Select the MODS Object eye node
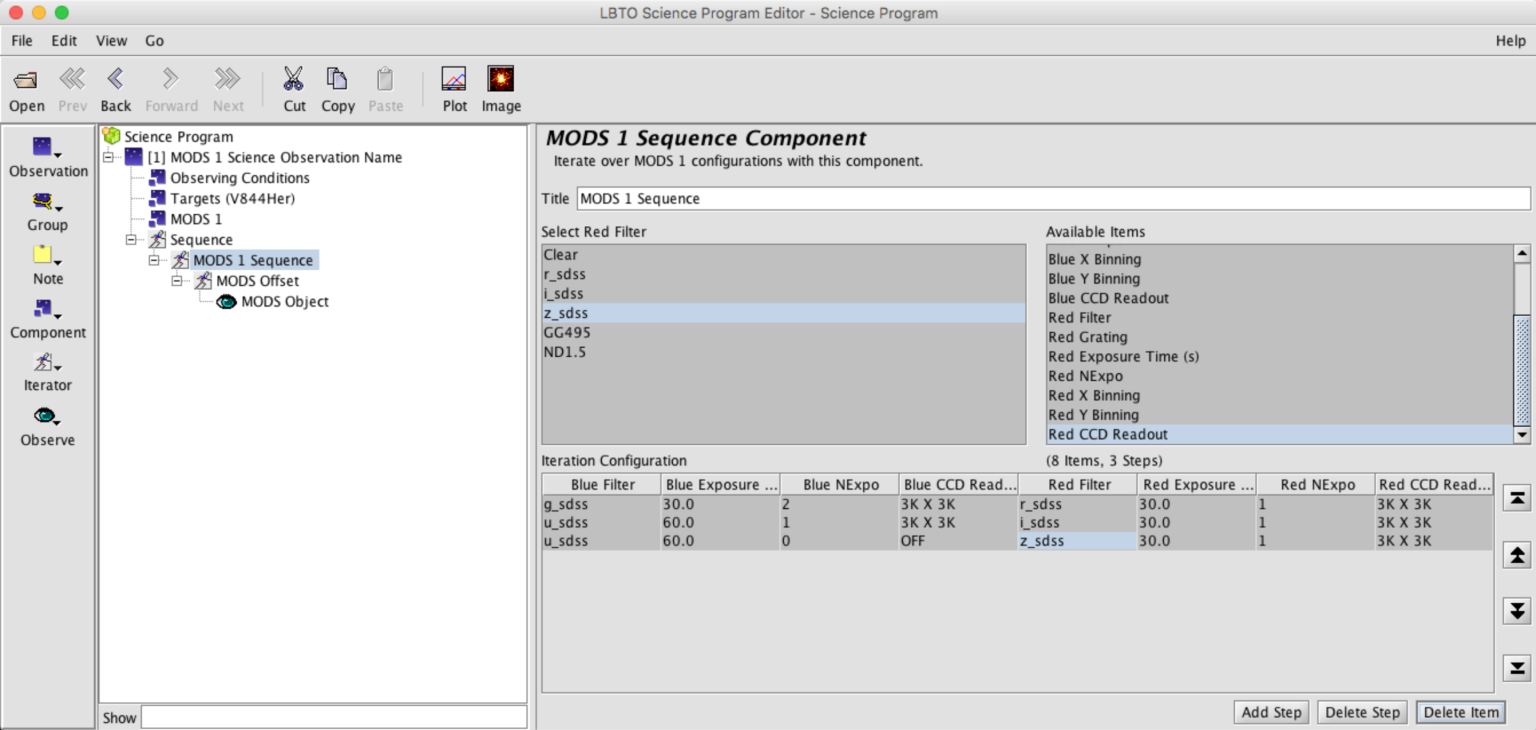The height and width of the screenshot is (730, 1536). [285, 301]
